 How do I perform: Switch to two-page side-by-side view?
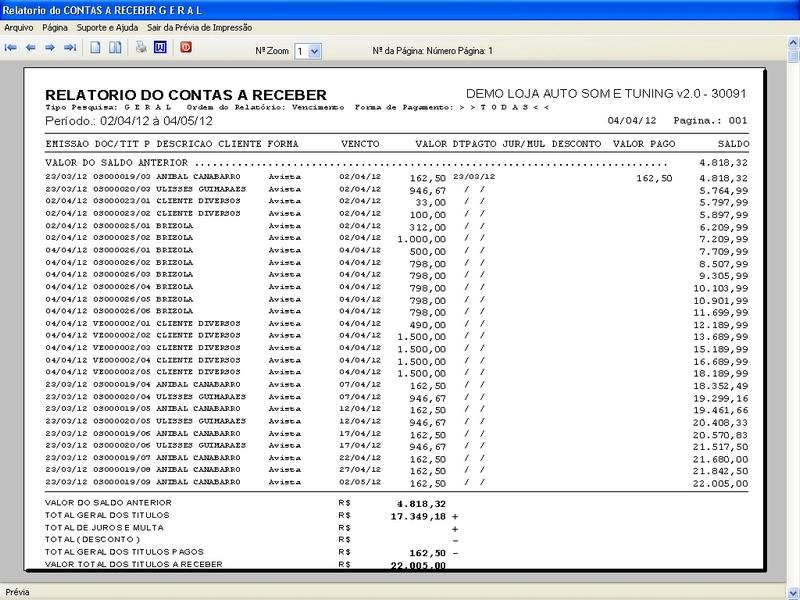(116, 47)
